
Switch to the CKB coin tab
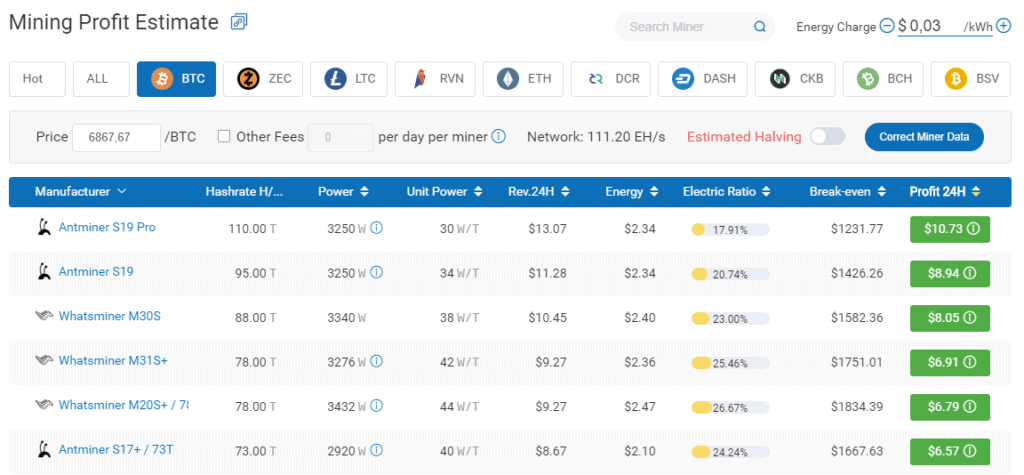tap(795, 79)
